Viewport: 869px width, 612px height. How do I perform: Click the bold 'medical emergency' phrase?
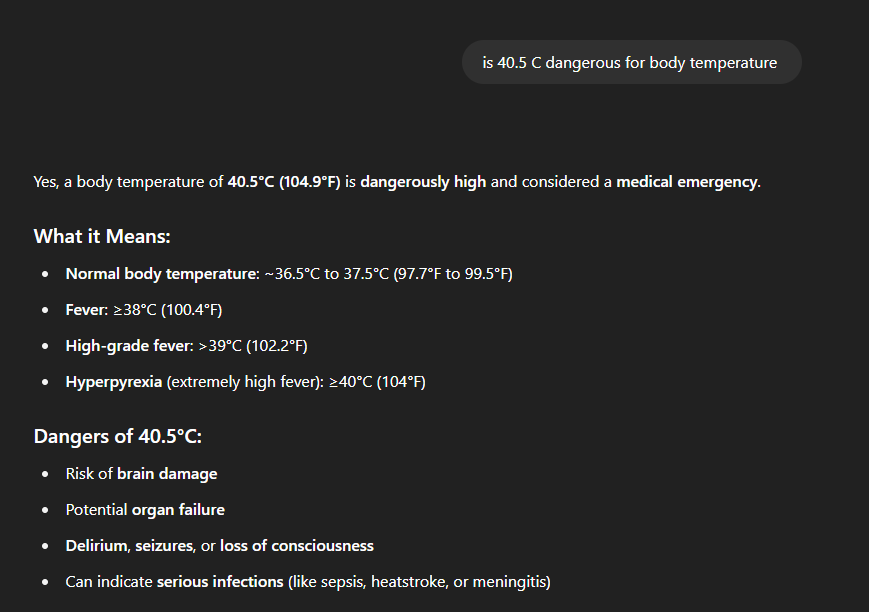[687, 182]
